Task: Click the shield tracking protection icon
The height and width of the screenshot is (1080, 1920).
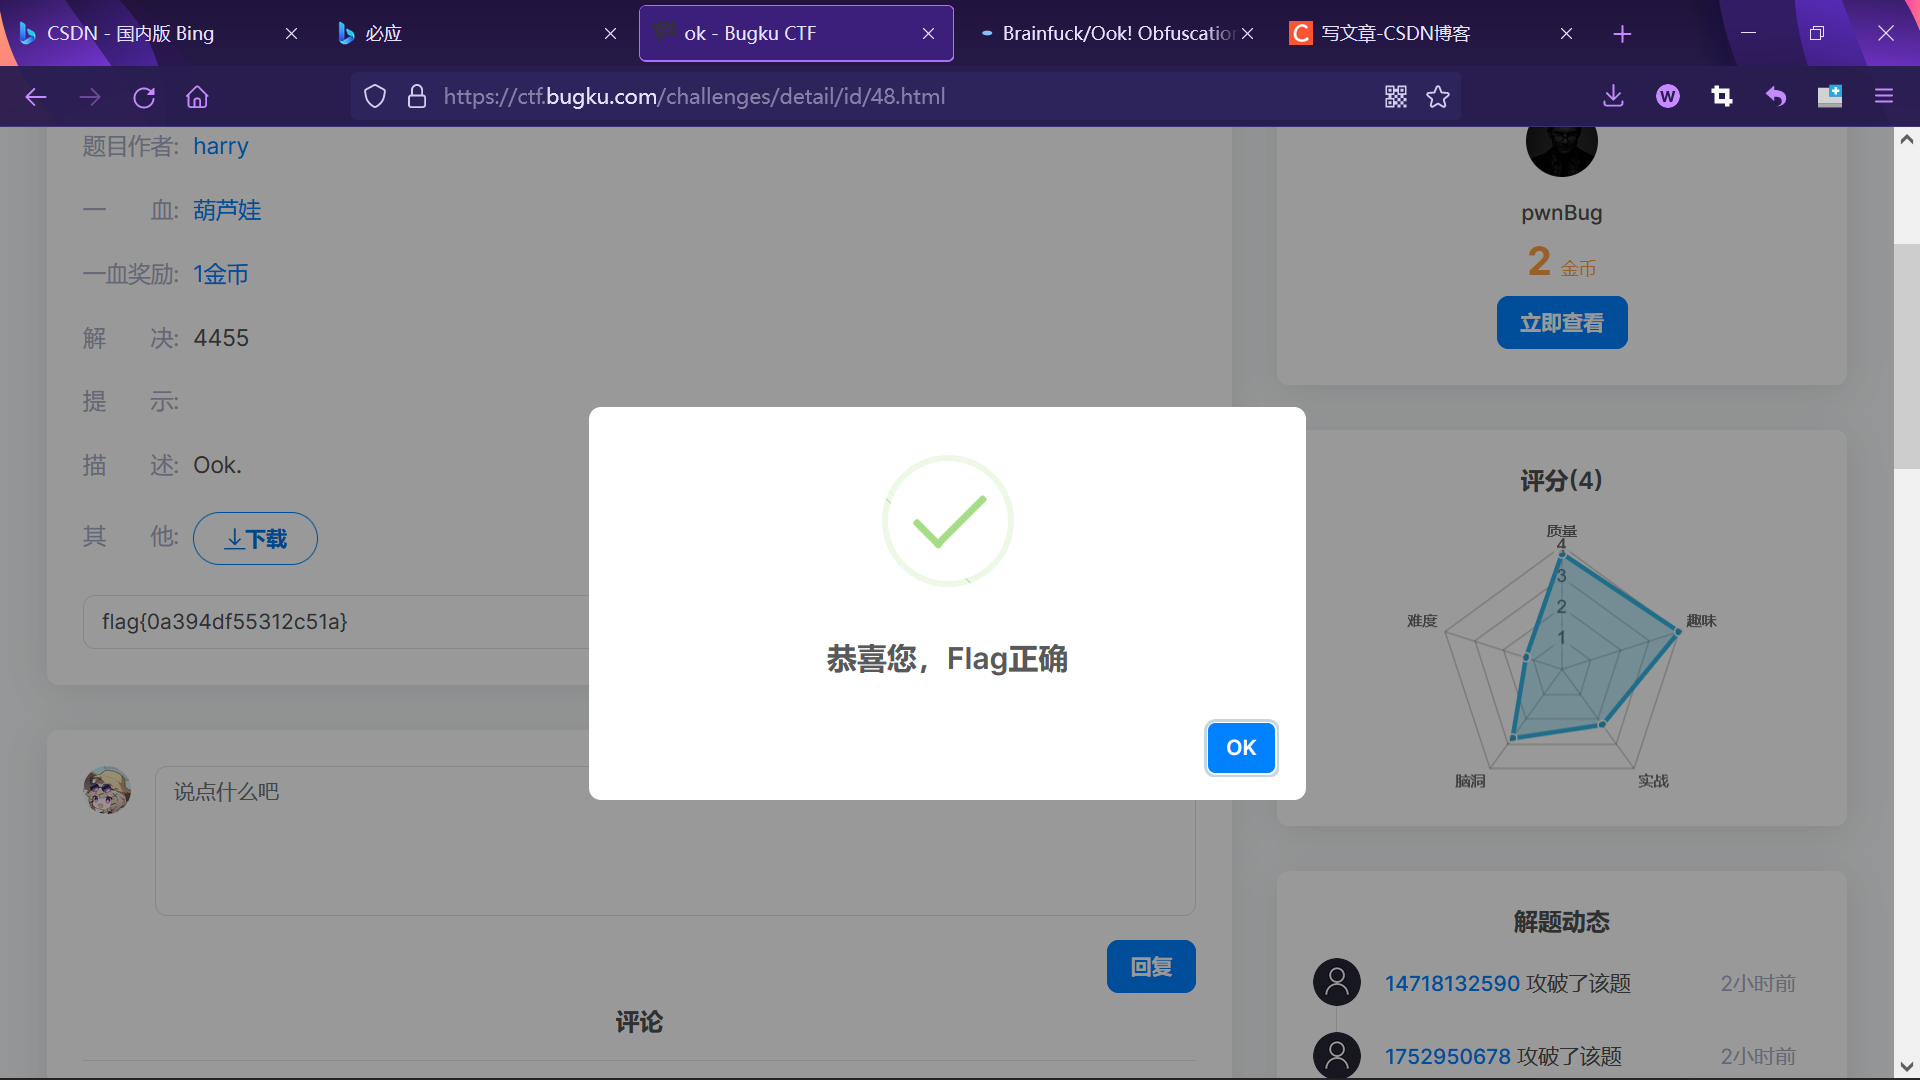Action: (x=374, y=97)
